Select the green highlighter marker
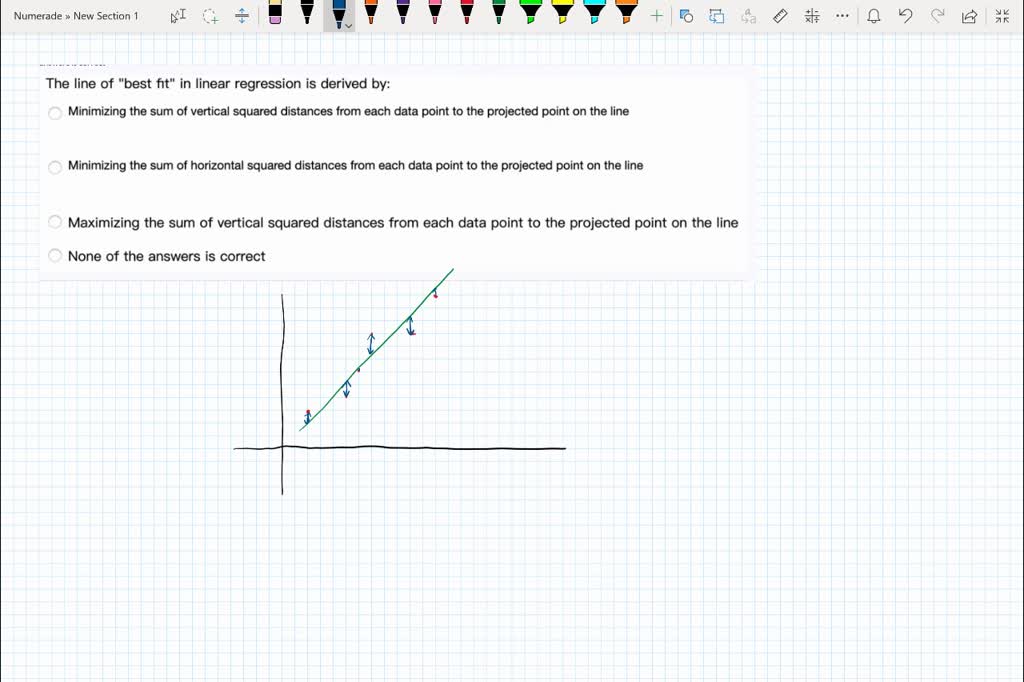This screenshot has height=682, width=1024. click(x=529, y=15)
